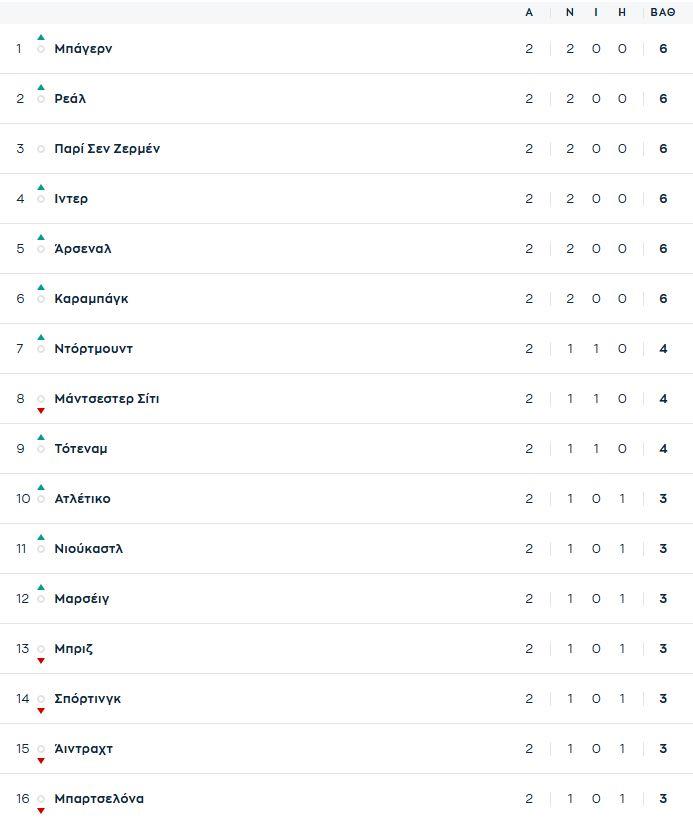Click the Η losses column header

pos(622,13)
